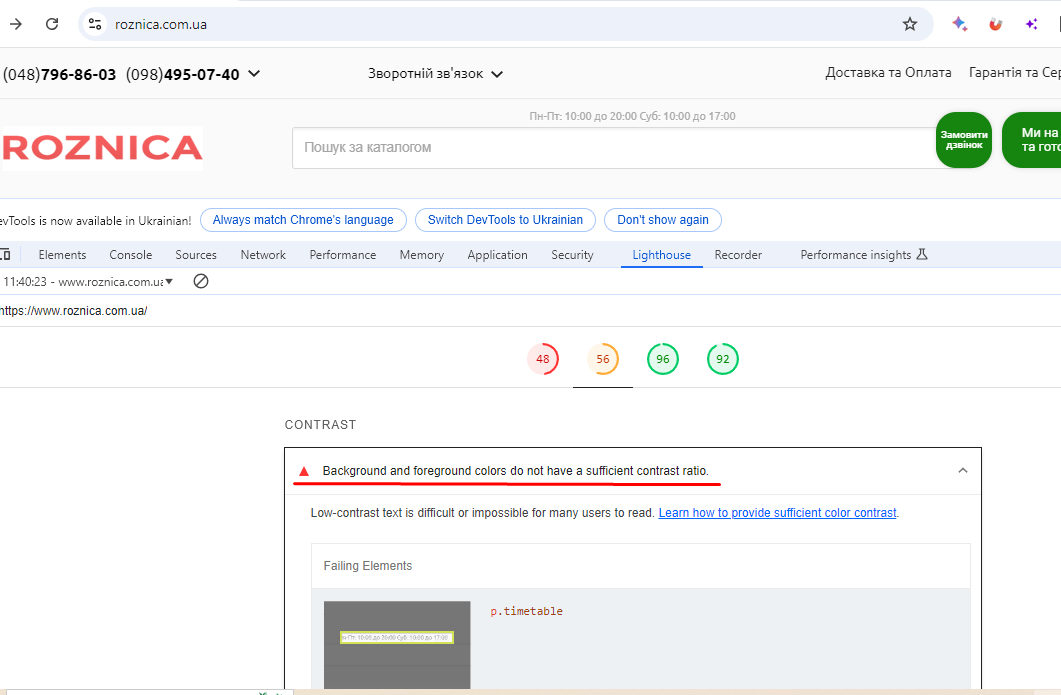Bookmark this page with the star icon
The image size is (1061, 695).
(909, 24)
